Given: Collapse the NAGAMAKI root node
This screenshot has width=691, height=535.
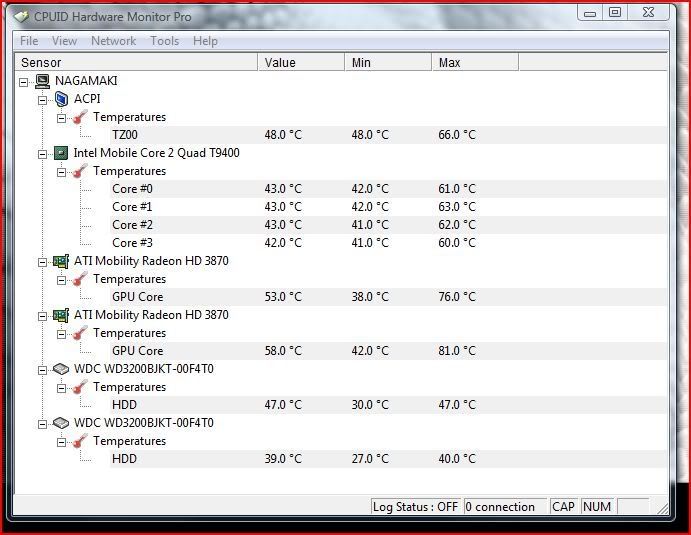Looking at the screenshot, I should 23,82.
